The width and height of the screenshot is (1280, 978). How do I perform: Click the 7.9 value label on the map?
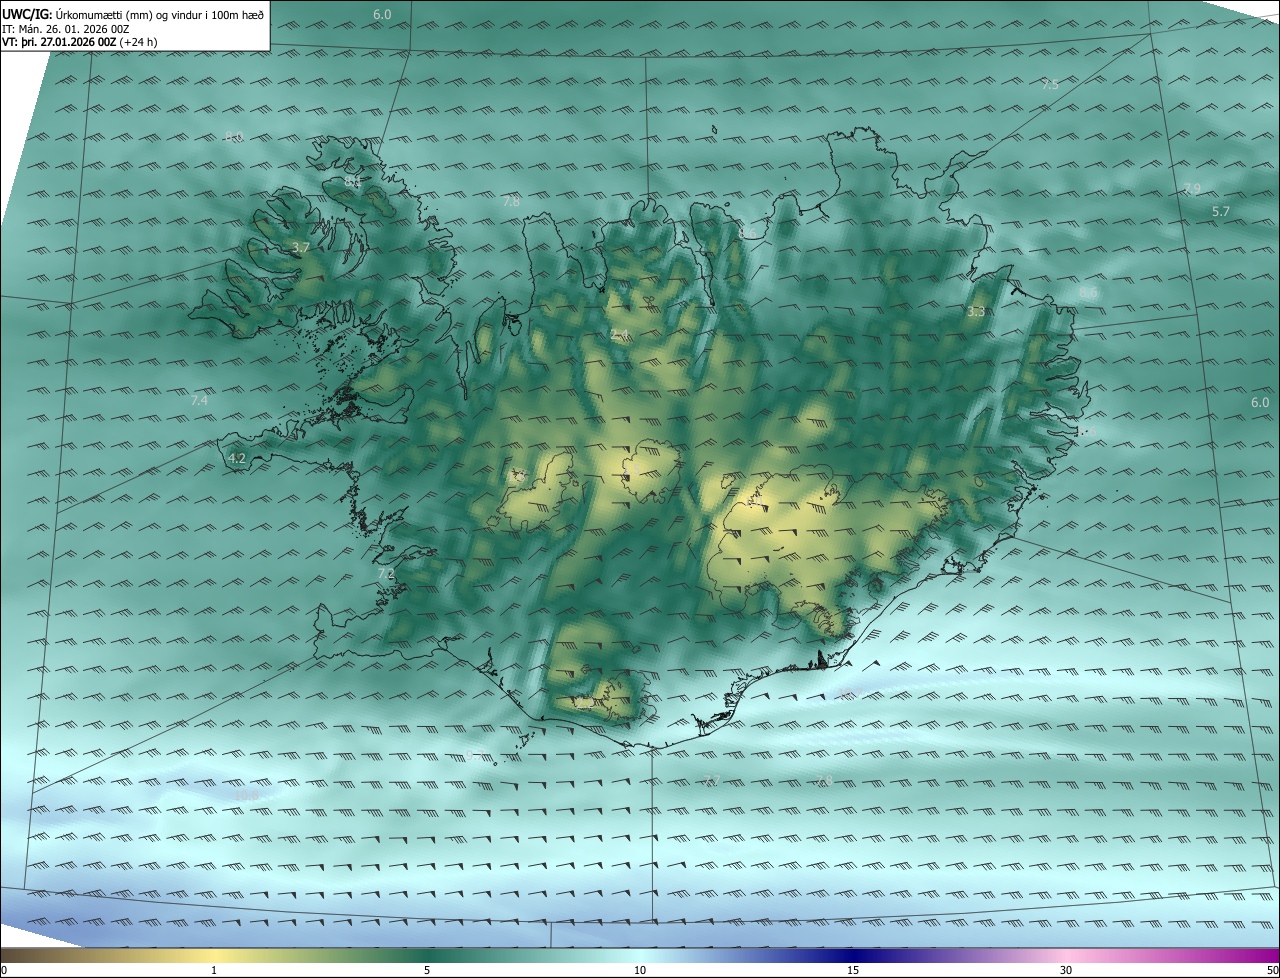coord(1191,189)
